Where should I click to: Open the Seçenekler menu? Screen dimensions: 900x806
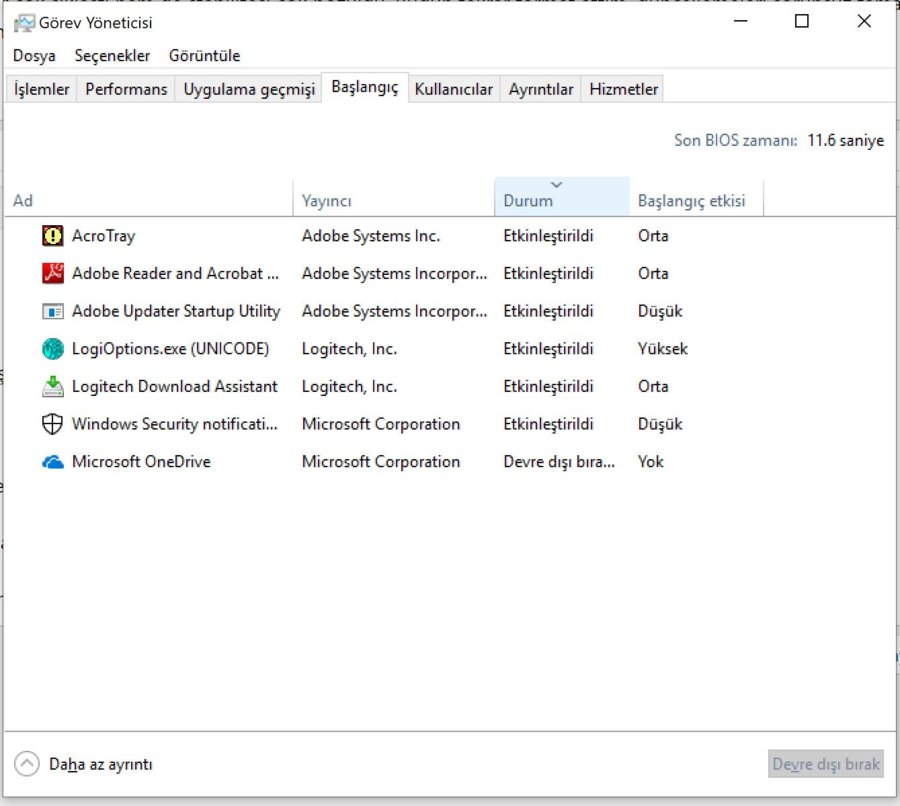pos(112,56)
